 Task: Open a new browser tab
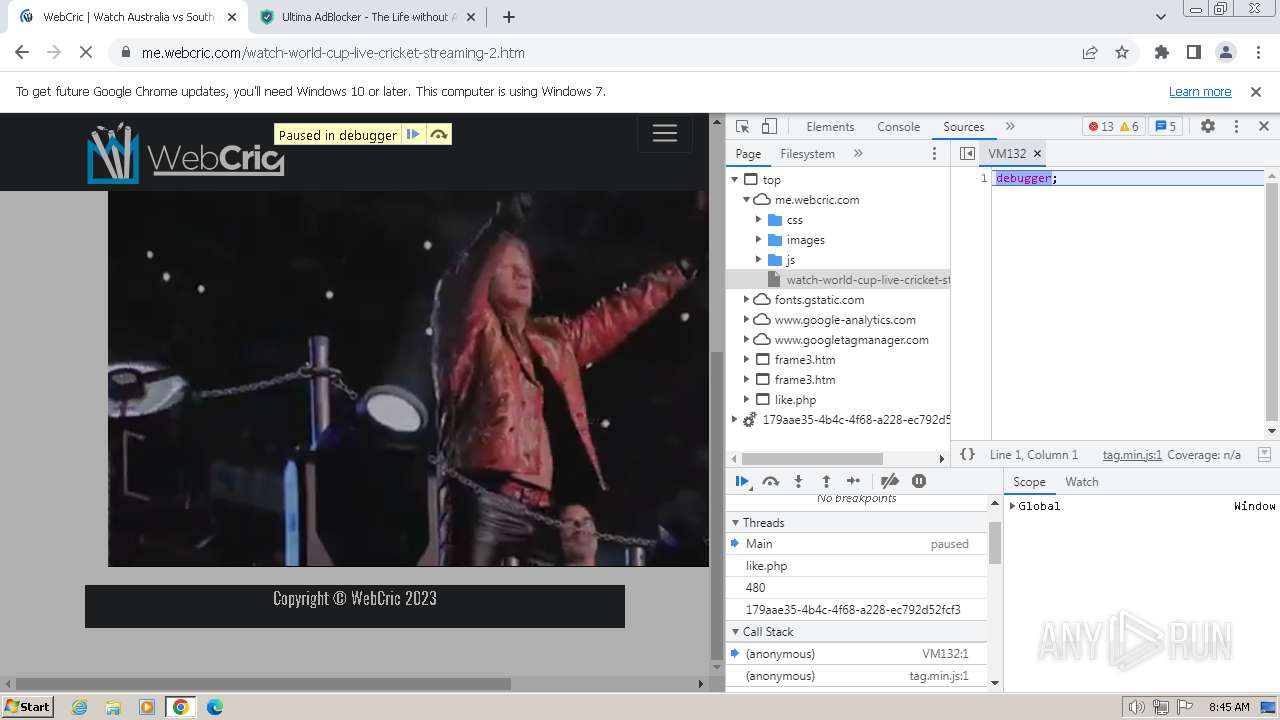509,17
